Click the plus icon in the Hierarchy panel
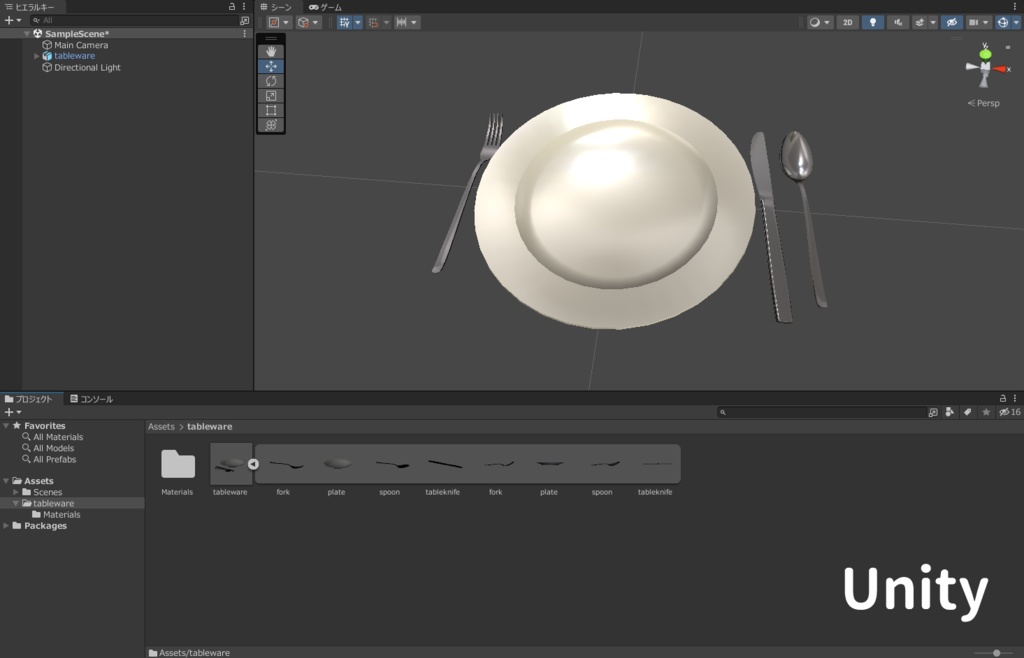 pos(7,20)
